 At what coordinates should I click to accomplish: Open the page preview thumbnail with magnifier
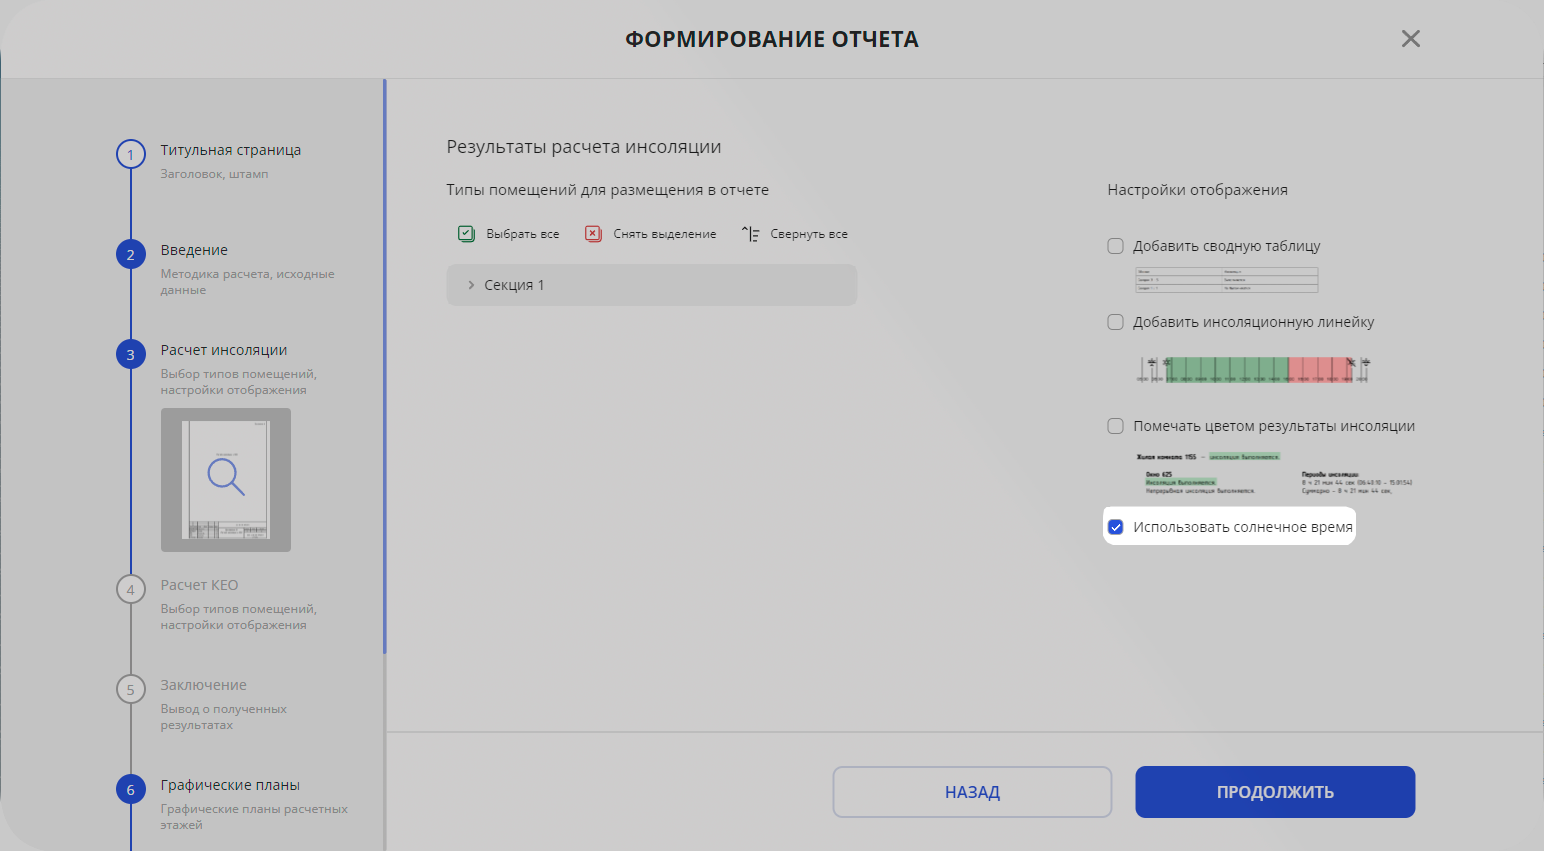click(x=226, y=480)
